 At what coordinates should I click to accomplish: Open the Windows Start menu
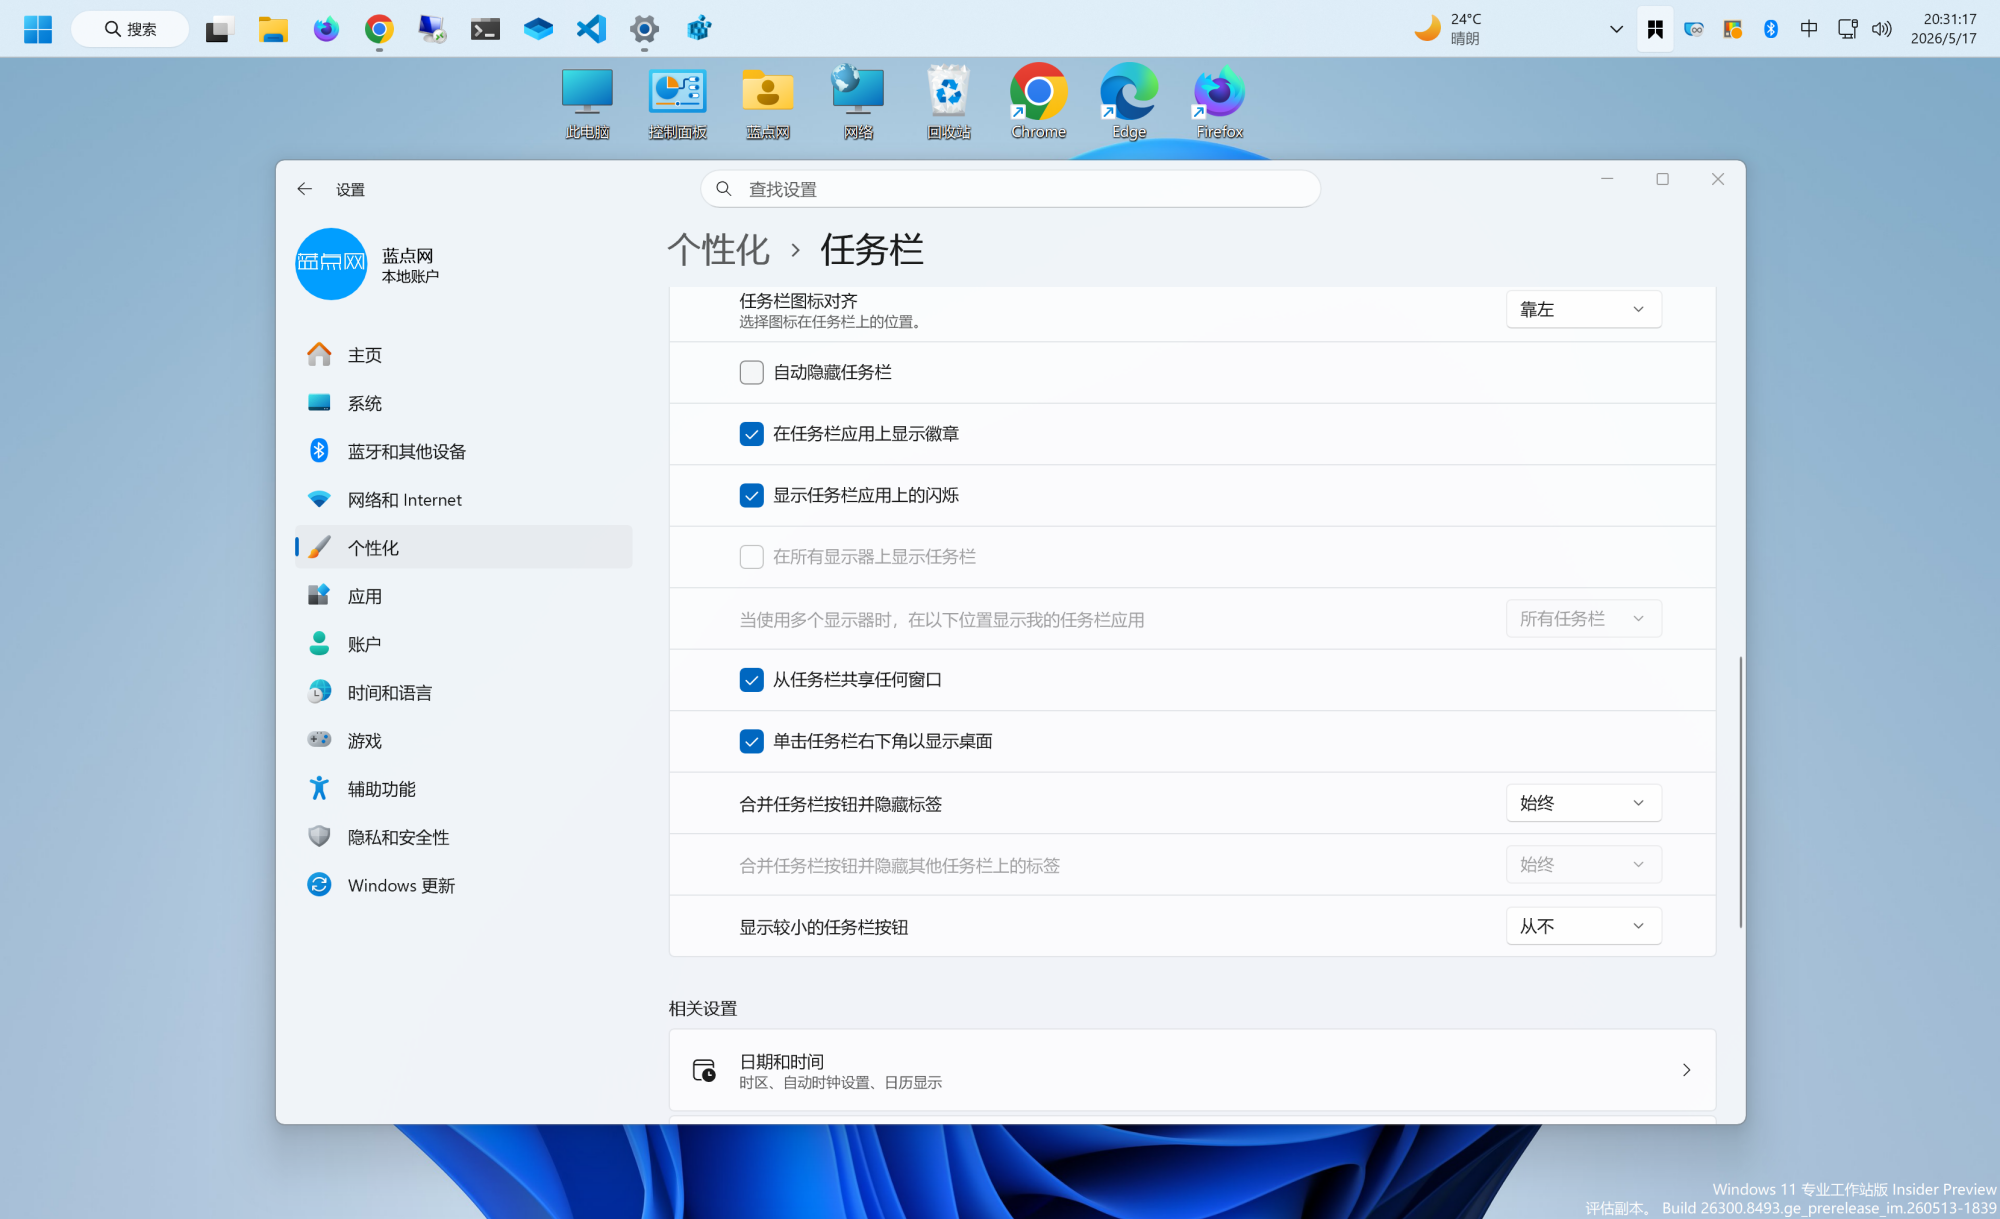coord(38,29)
